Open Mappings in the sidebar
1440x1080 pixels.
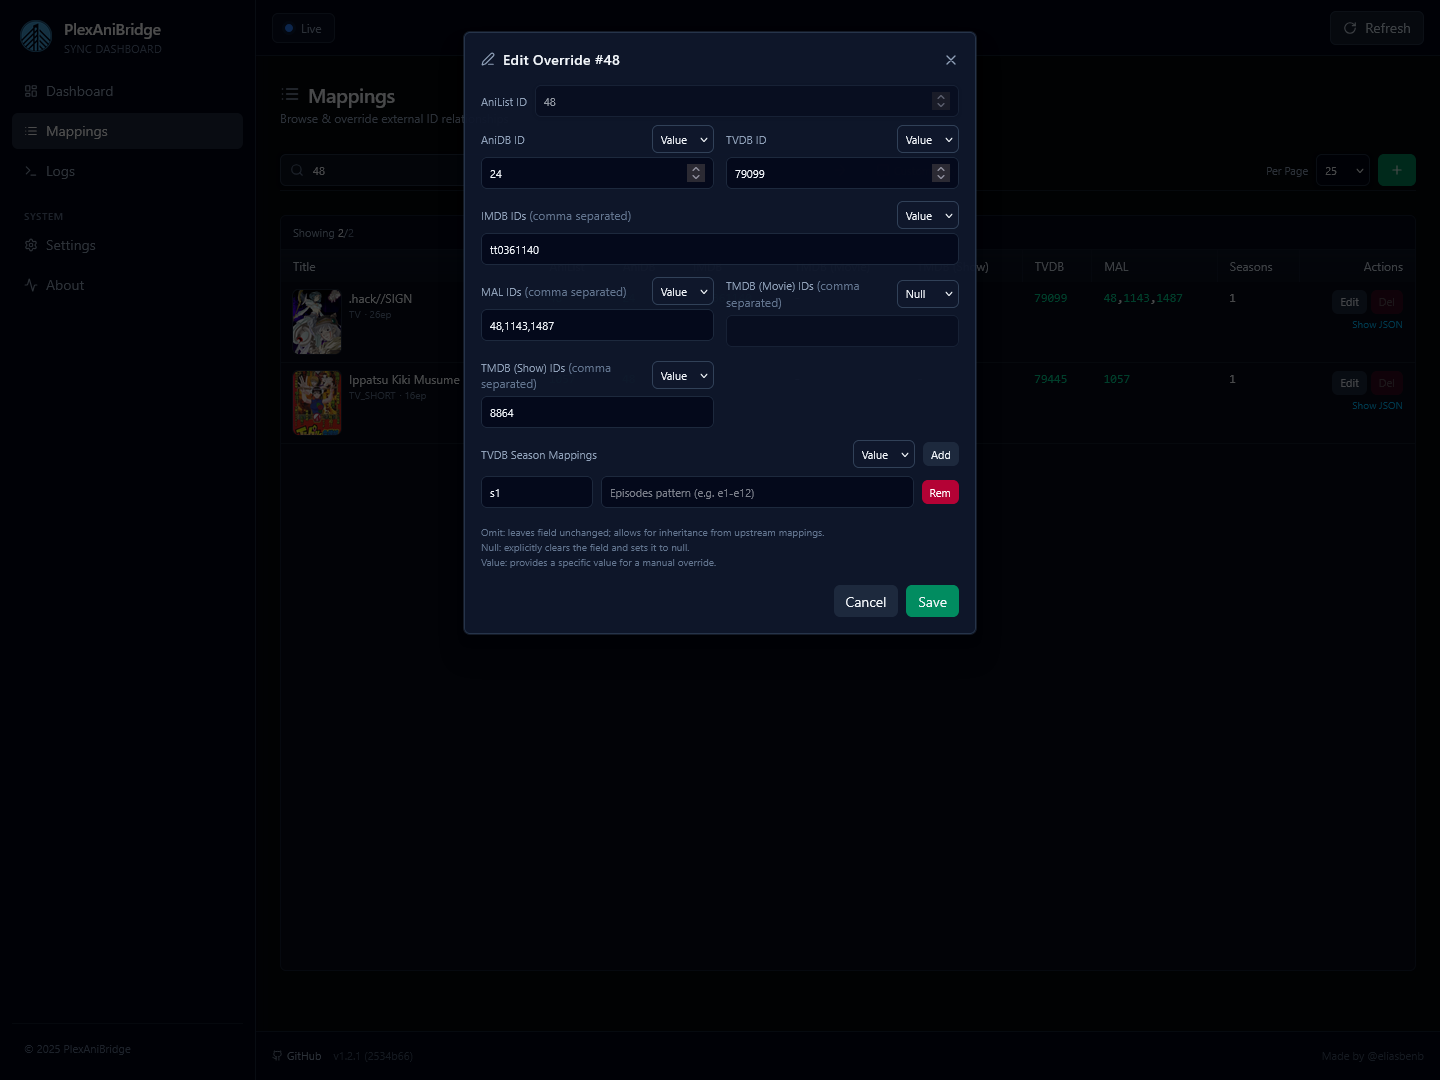coord(127,131)
